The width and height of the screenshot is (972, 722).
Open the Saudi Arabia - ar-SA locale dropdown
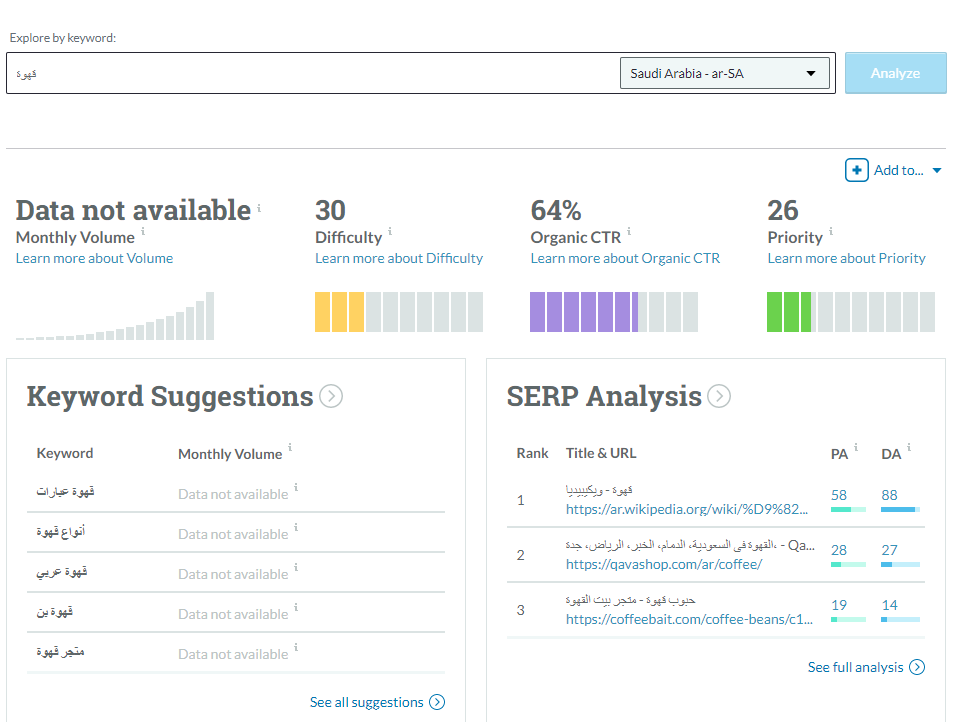(x=725, y=73)
